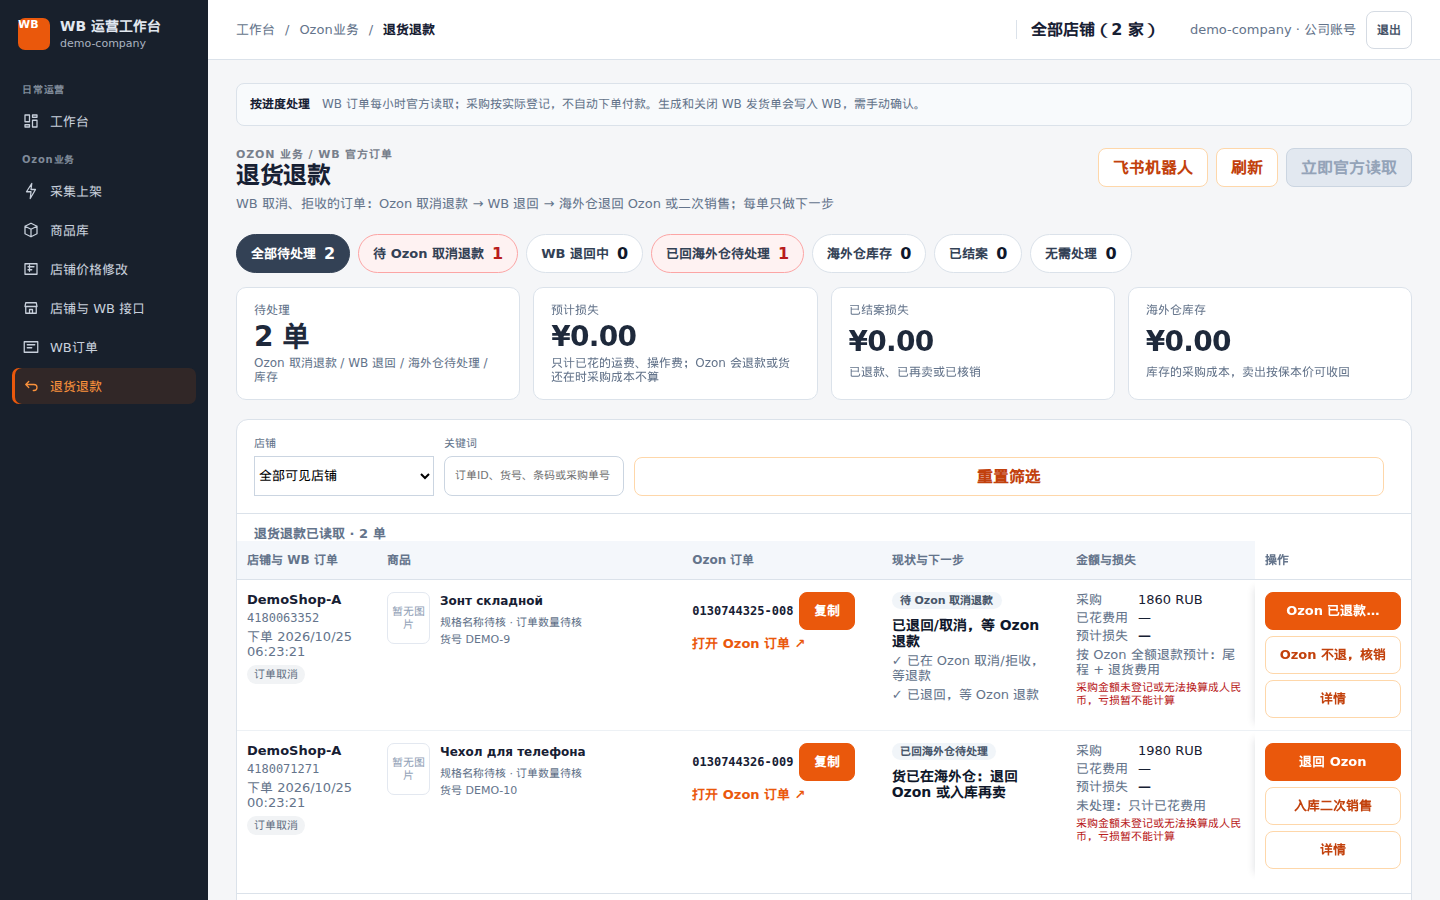Open 详情 for order 4180071271
The image size is (1440, 900).
(x=1333, y=850)
